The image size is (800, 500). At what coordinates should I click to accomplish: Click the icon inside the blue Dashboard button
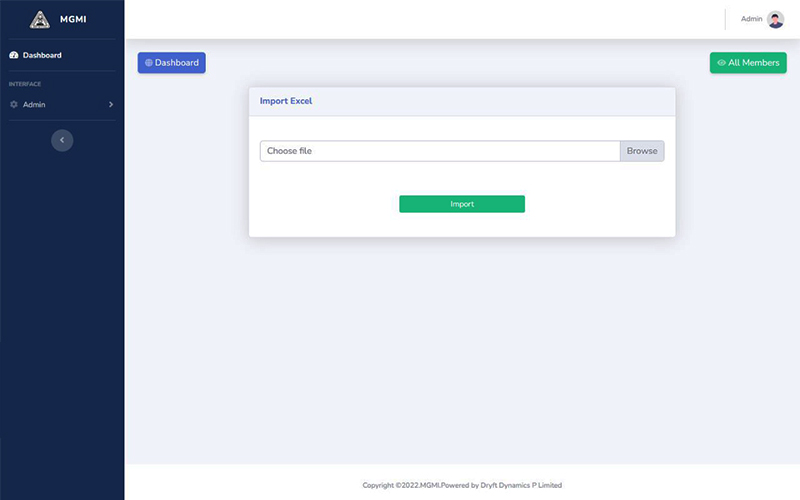[x=149, y=63]
